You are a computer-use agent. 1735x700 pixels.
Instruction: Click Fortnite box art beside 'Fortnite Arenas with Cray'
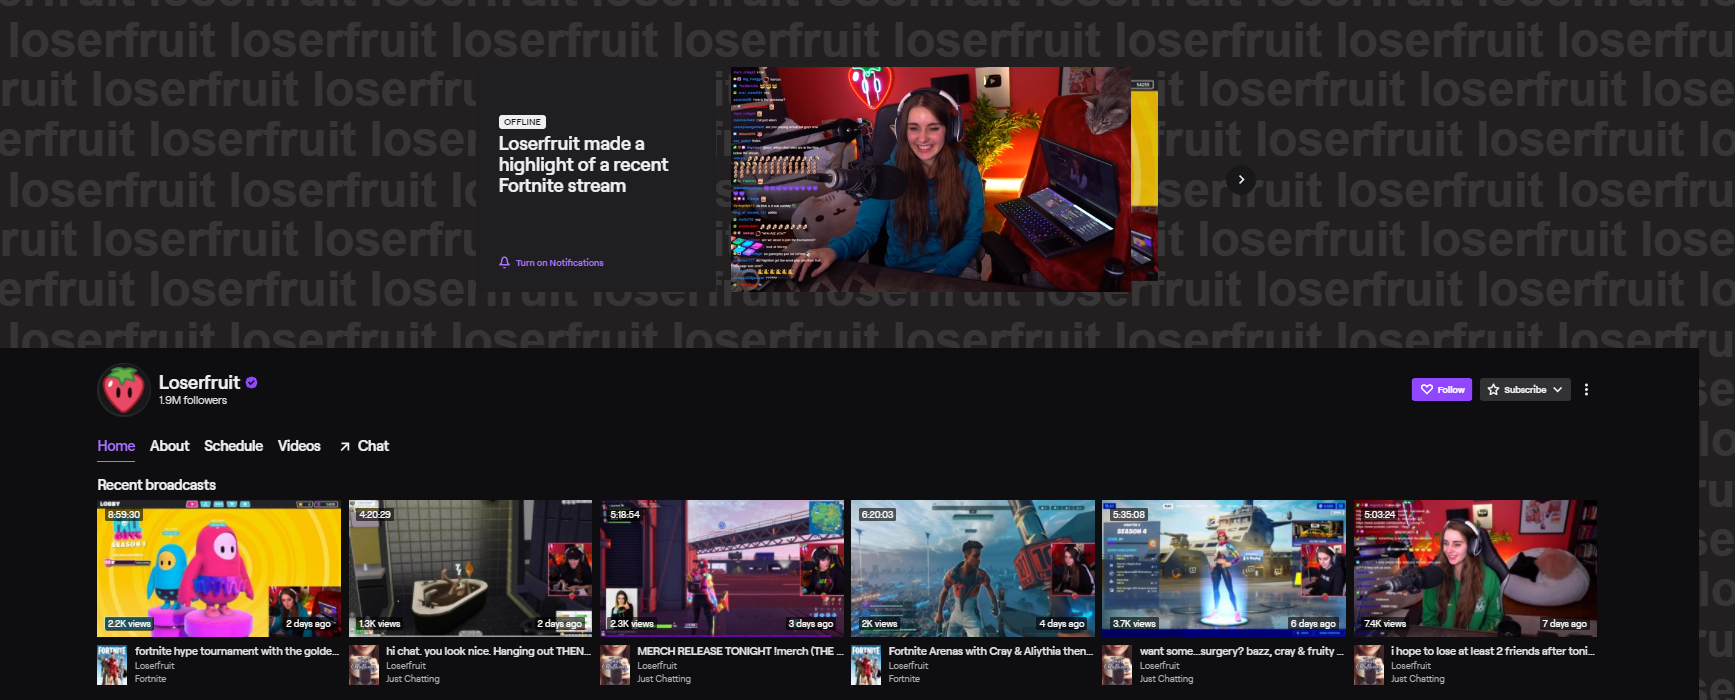[x=866, y=665]
